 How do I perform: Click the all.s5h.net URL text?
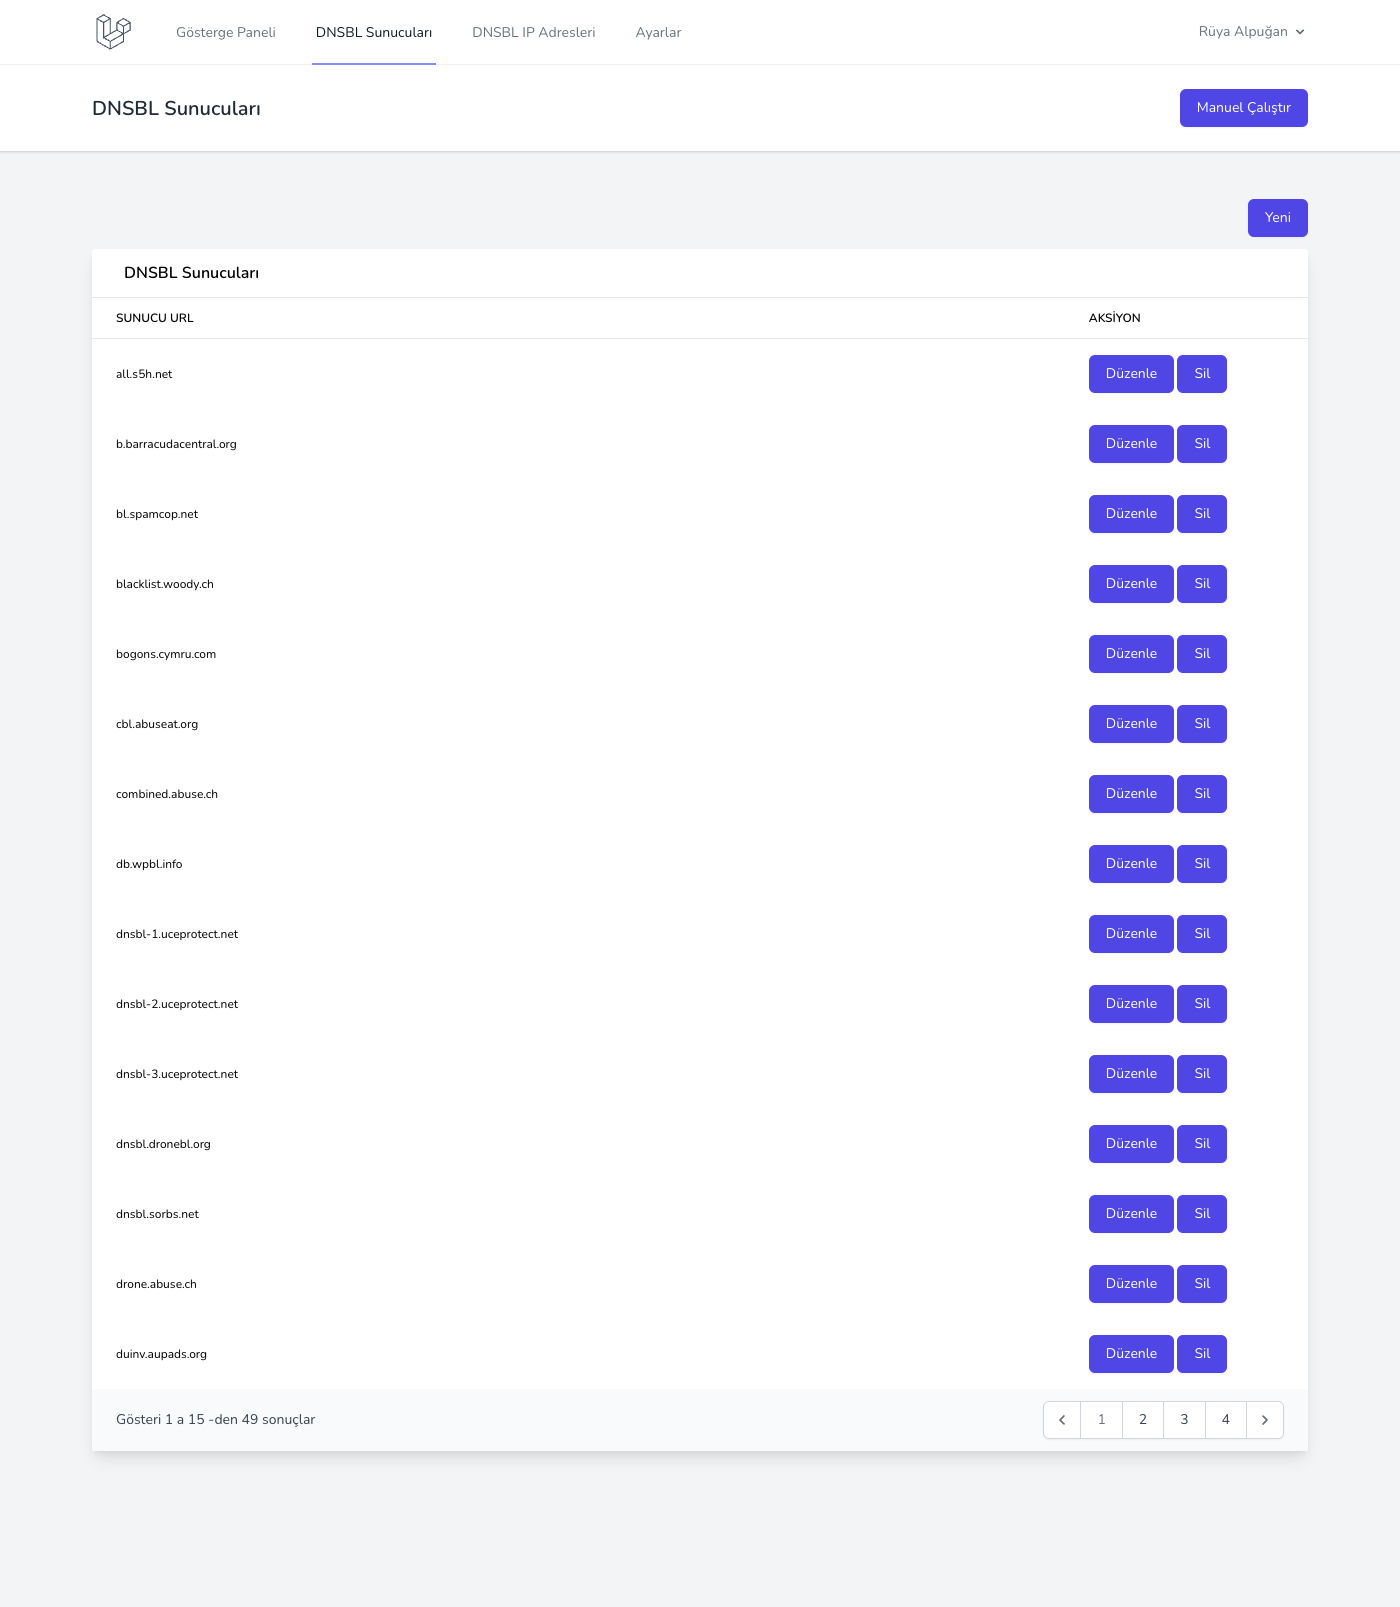click(x=144, y=374)
